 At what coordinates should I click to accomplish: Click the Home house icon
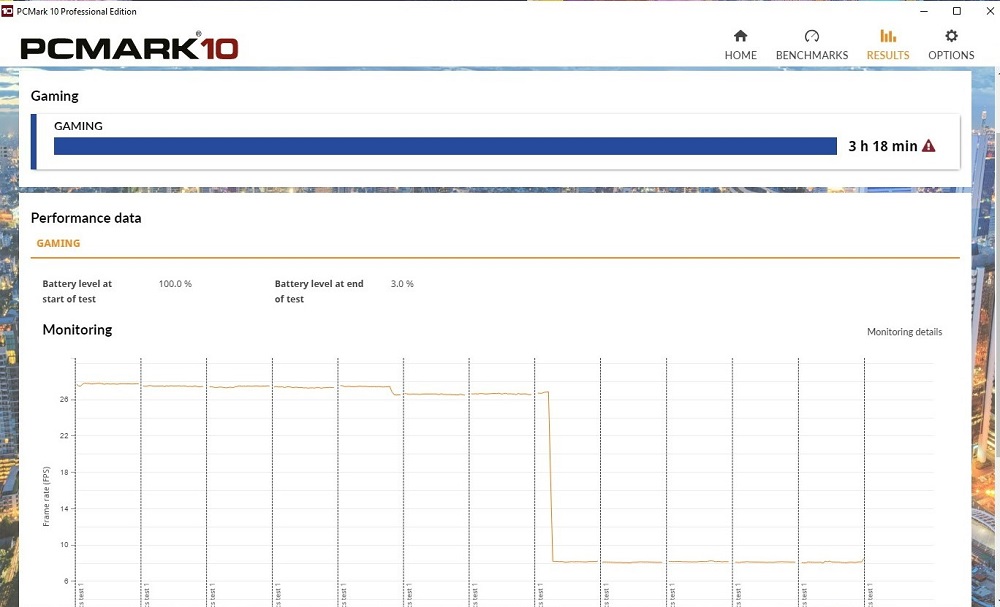click(x=740, y=36)
